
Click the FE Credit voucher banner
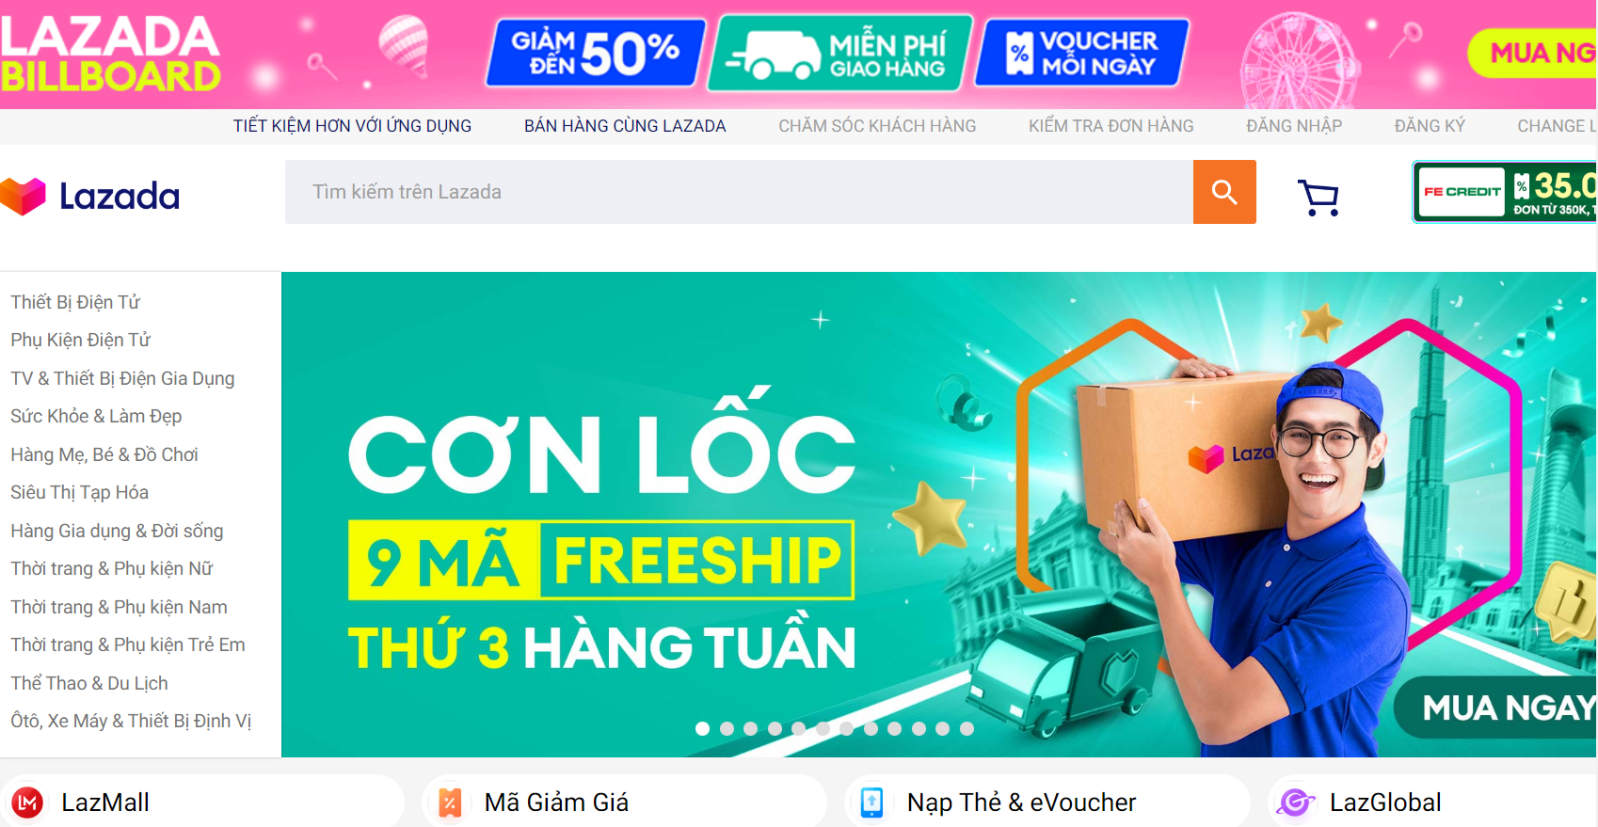tap(1505, 192)
